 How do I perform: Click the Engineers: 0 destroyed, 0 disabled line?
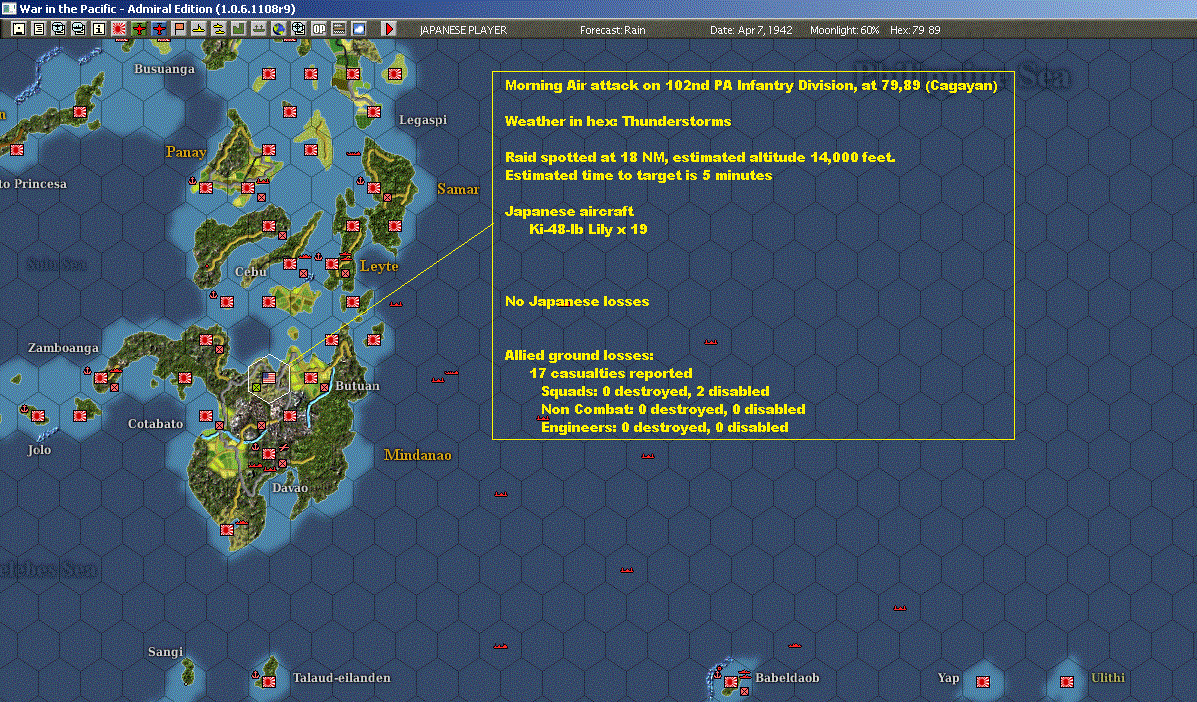[x=665, y=427]
